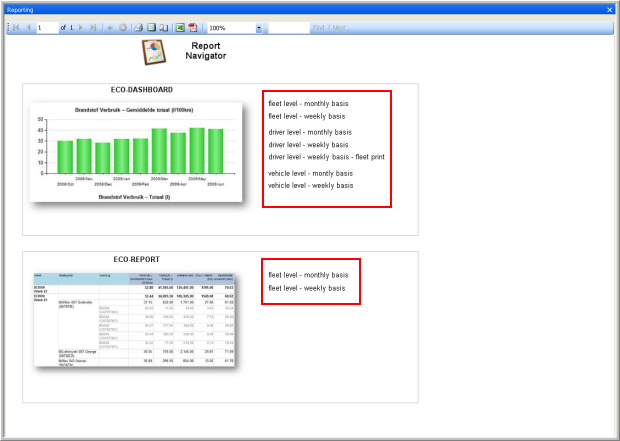Export report to Excel icon
This screenshot has height=441, width=620.
(179, 28)
